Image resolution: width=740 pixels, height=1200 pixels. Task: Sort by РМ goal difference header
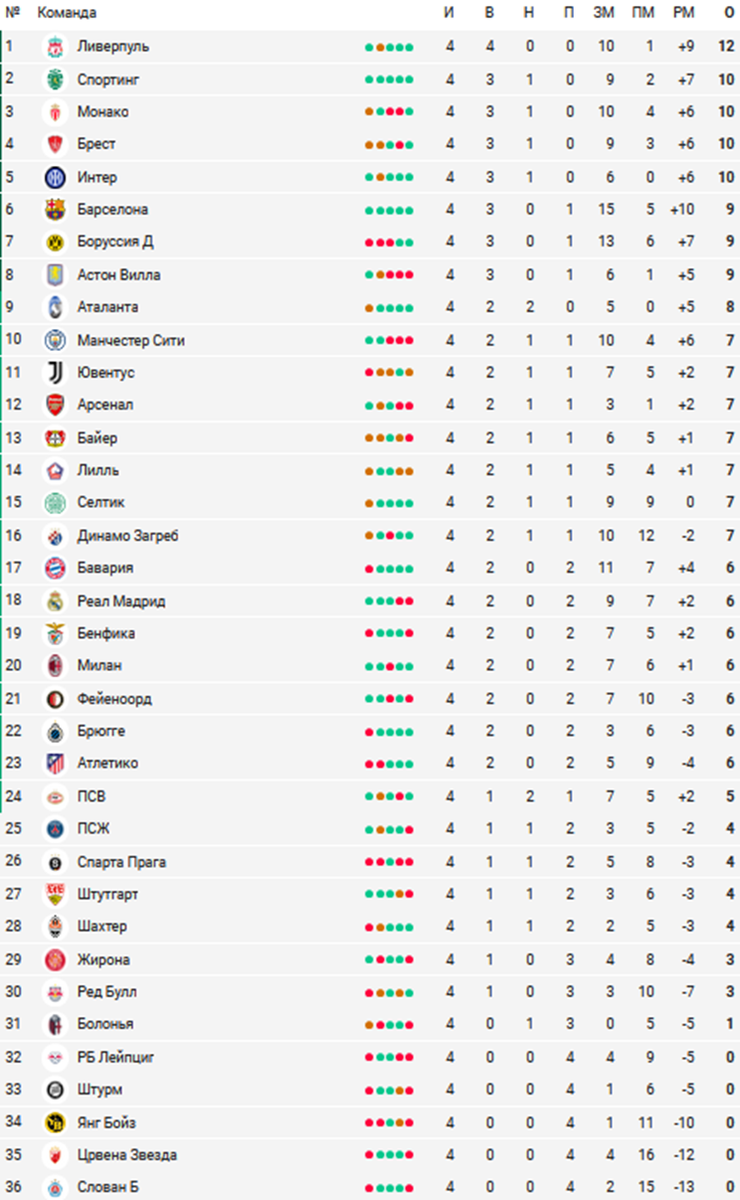684,13
